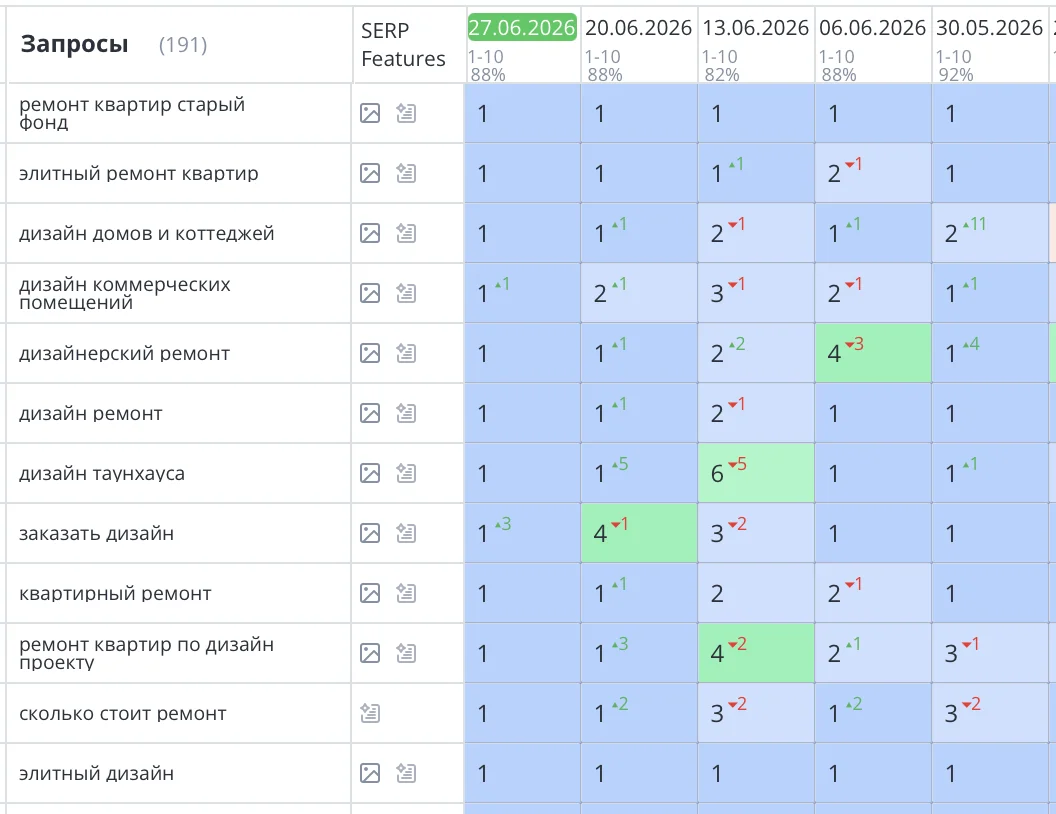Screen dimensions: 1056x814
Task: Click green position 4 cell for 'заказать дизайн'
Action: tap(639, 533)
